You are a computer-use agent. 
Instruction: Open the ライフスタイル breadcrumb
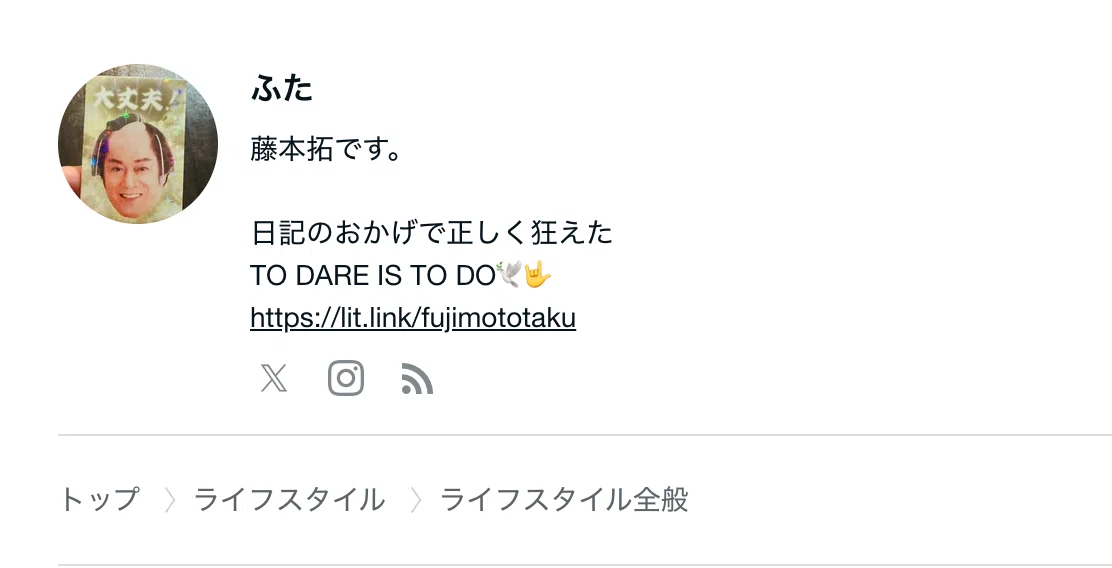point(289,500)
